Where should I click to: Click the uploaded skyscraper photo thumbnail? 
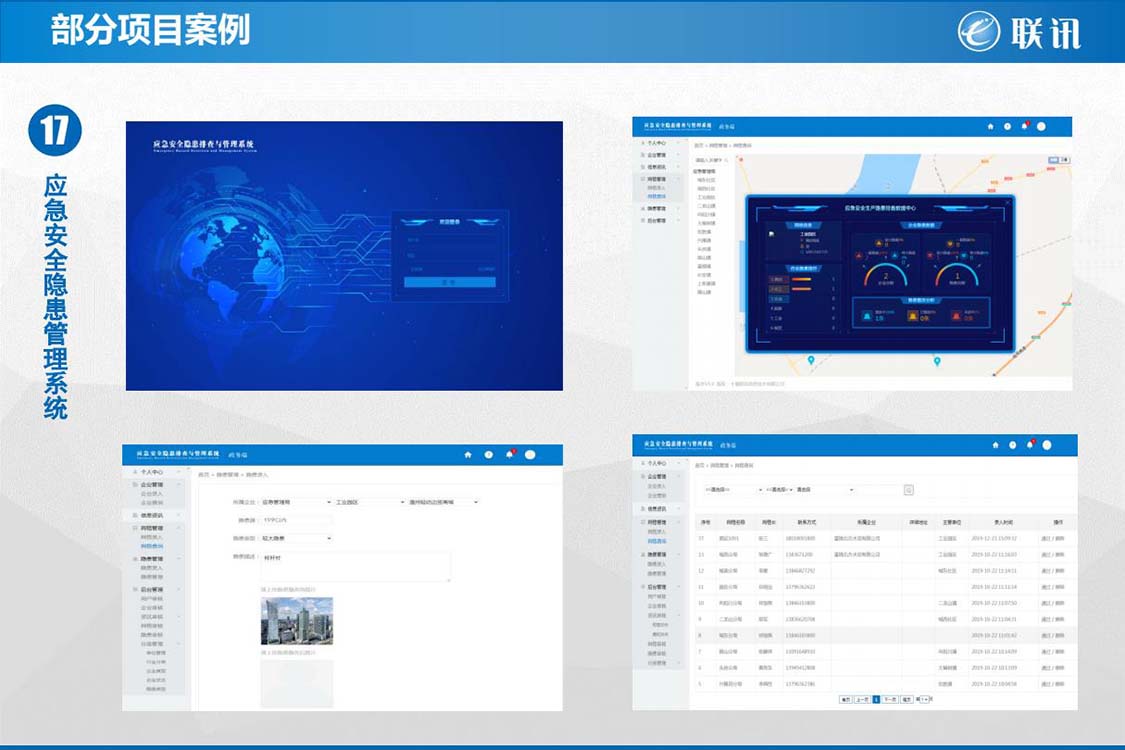[x=297, y=621]
